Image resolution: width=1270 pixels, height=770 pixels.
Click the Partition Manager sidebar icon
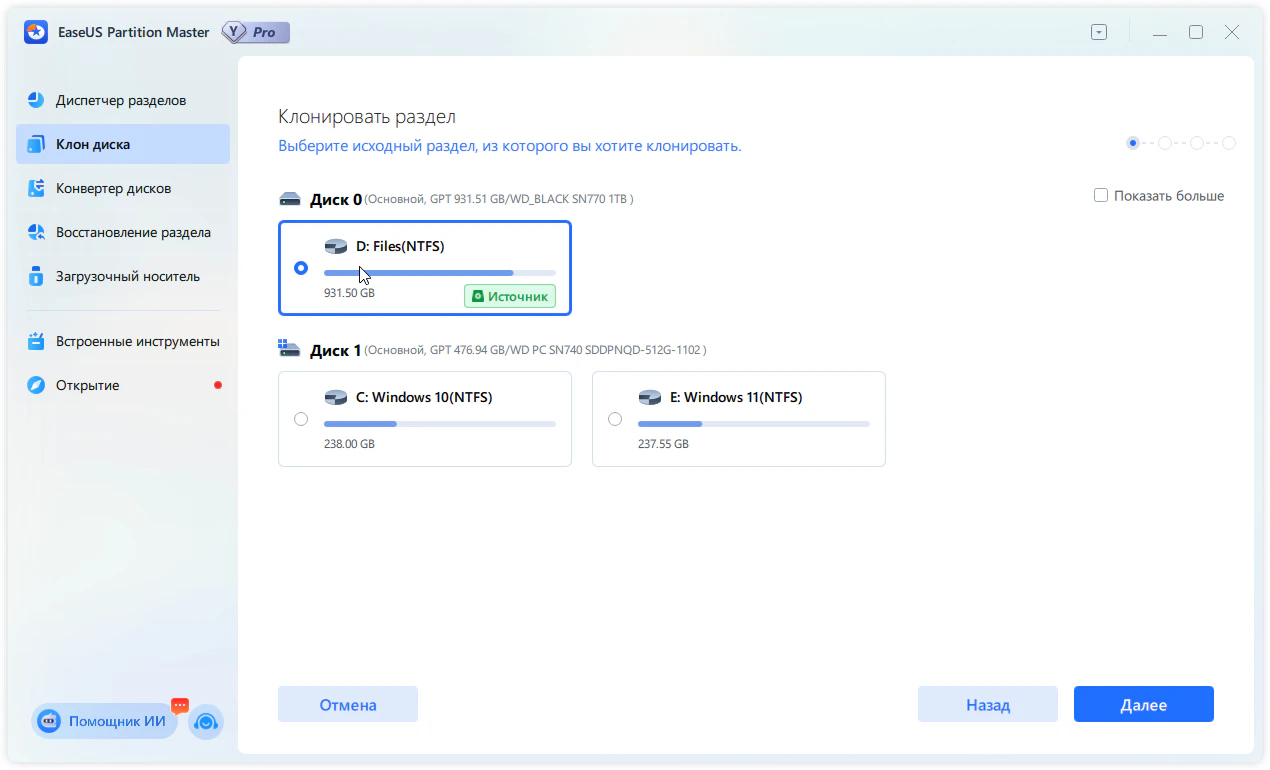click(36, 100)
